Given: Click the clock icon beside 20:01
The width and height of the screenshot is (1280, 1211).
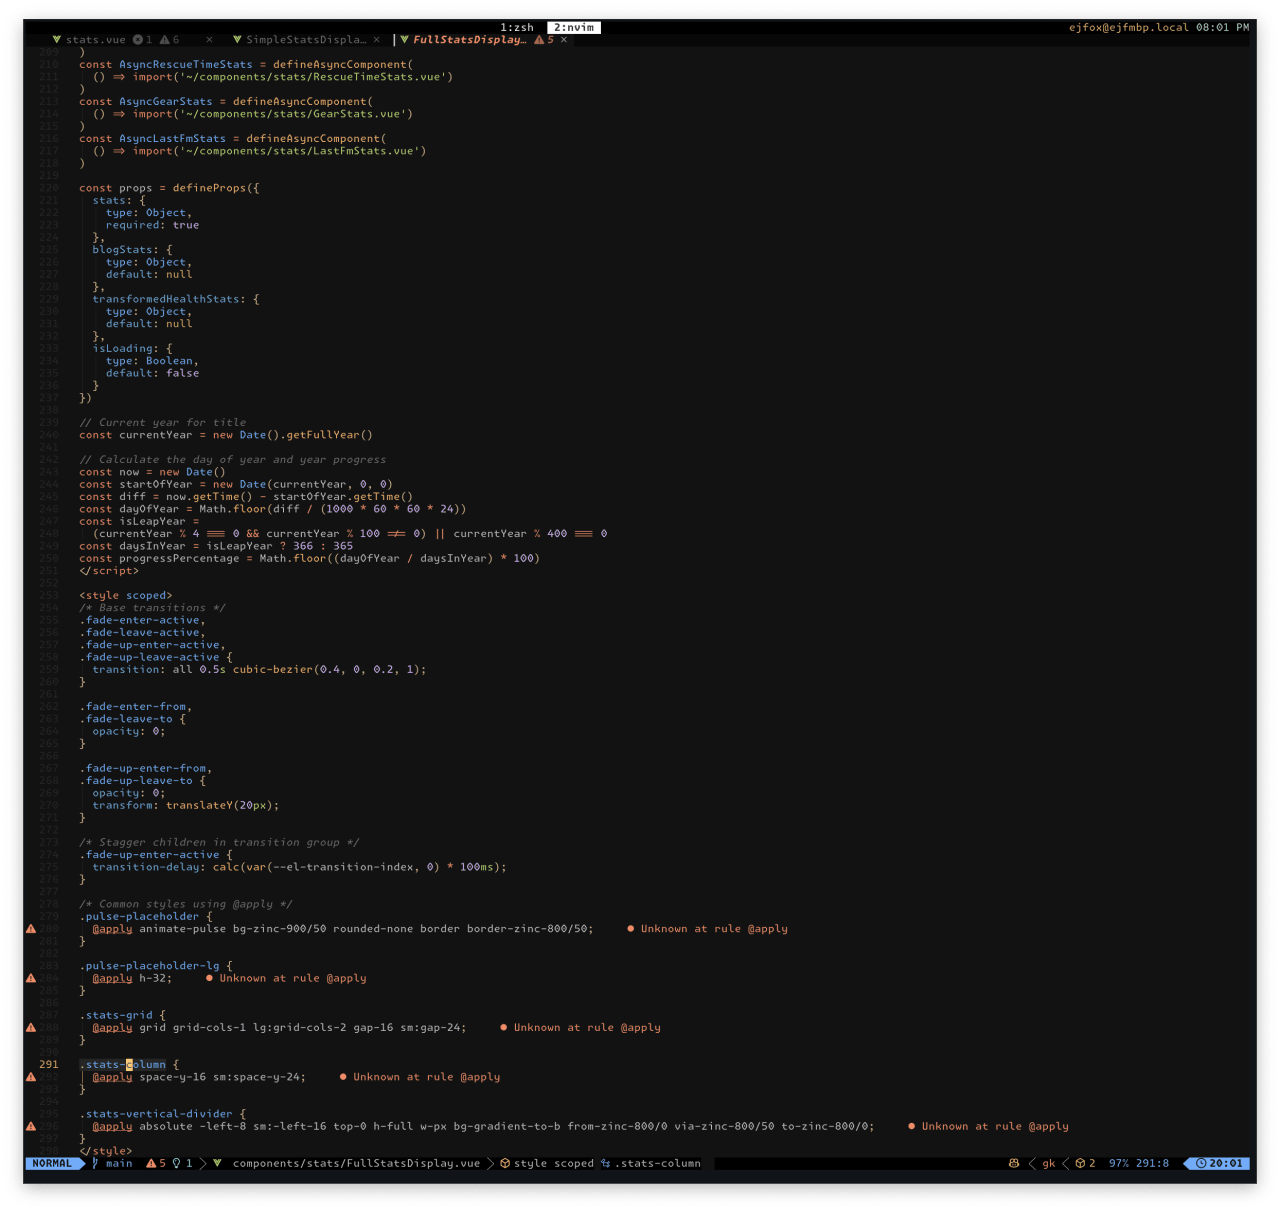Looking at the screenshot, I should pyautogui.click(x=1201, y=1163).
